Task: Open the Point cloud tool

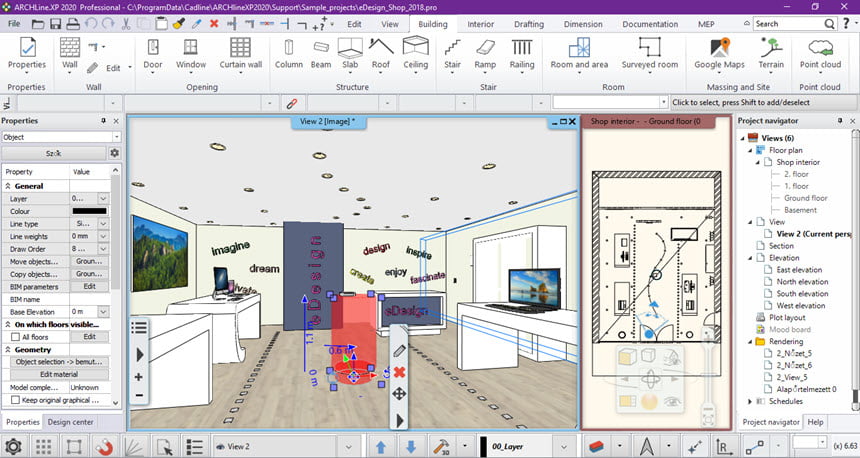Action: (820, 54)
